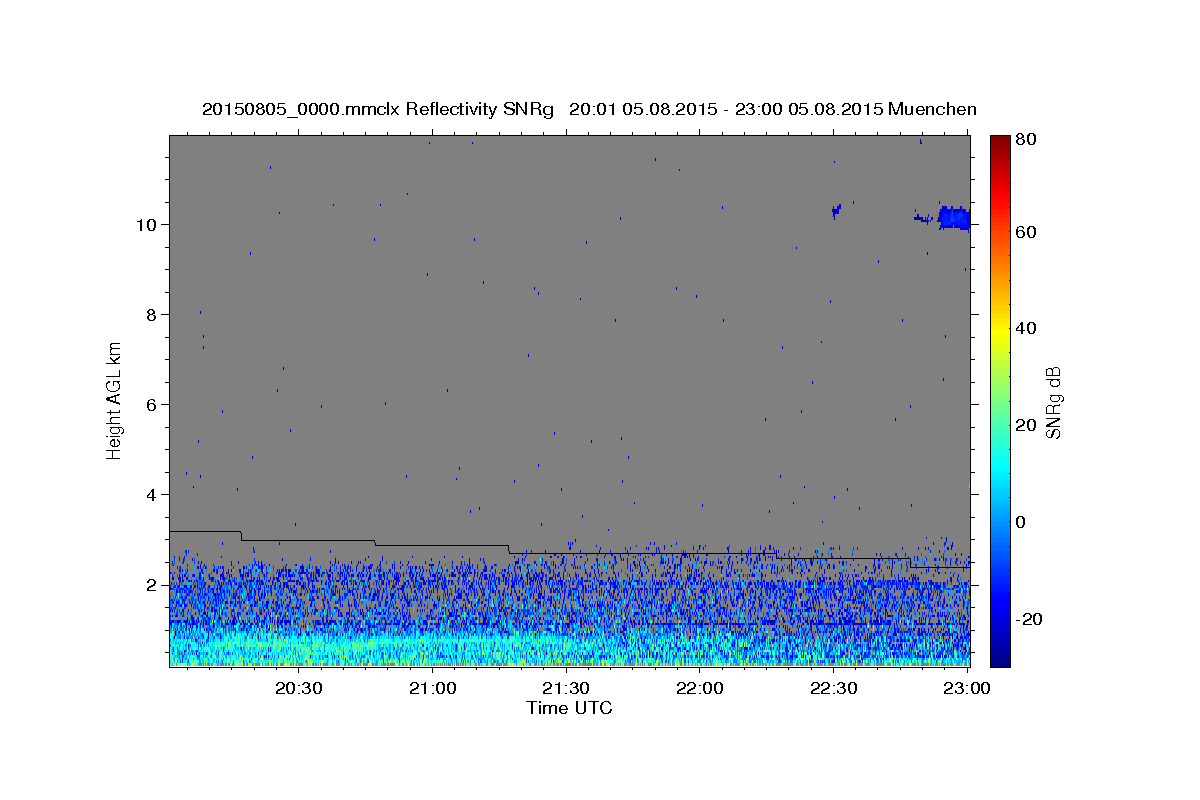The image size is (1200, 800).
Task: Click the 'Height AGL km' axis label
Action: [114, 400]
